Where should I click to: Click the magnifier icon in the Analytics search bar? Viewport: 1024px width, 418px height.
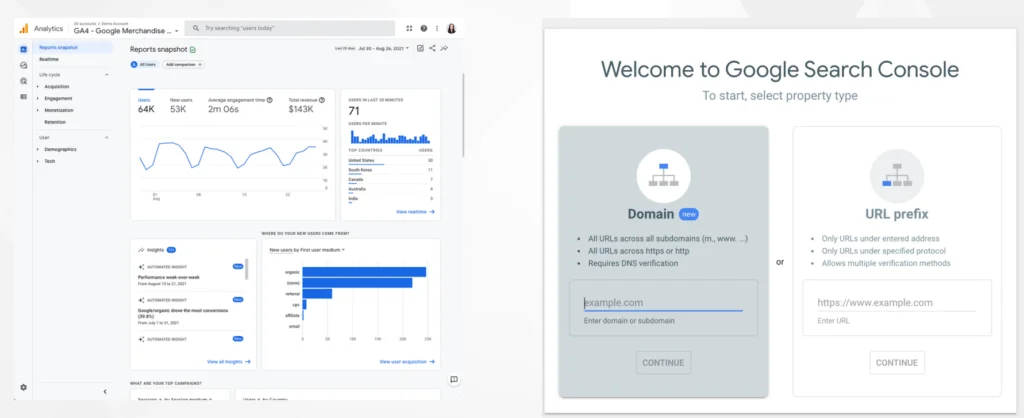tap(196, 29)
